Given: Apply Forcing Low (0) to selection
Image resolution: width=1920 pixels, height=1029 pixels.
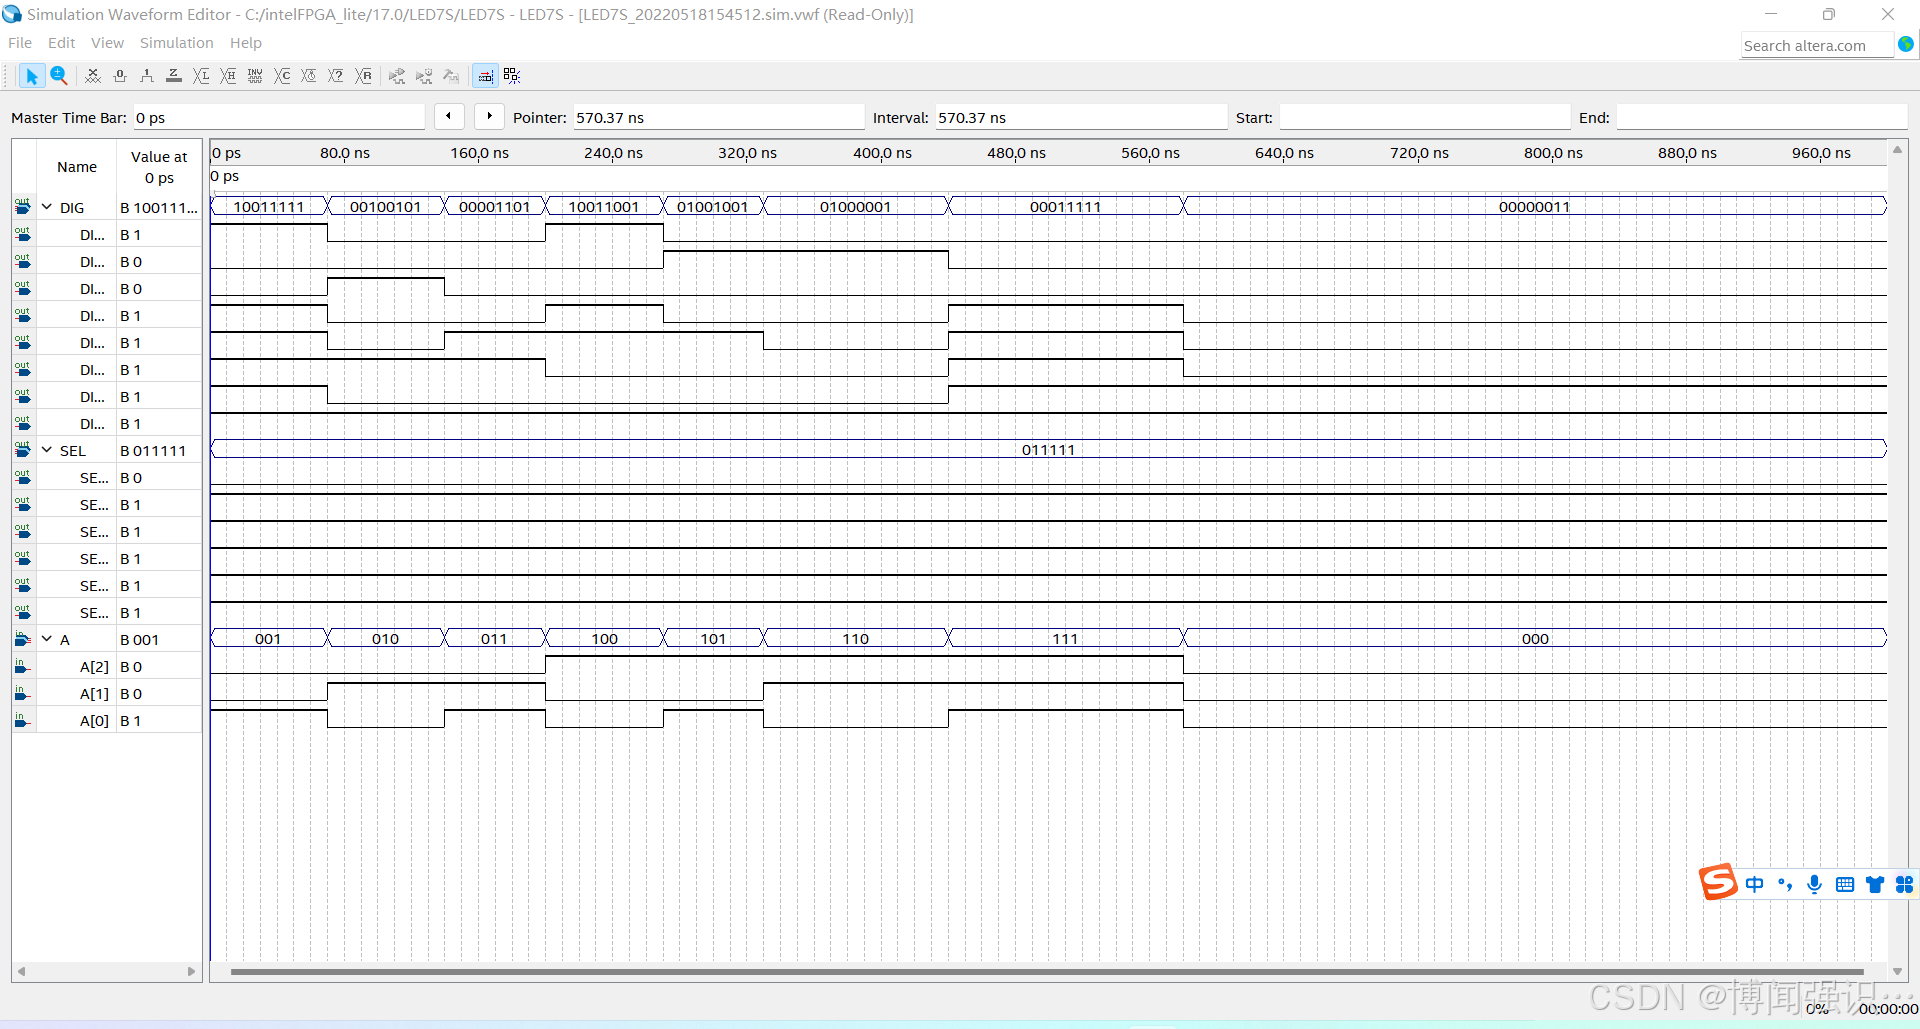Looking at the screenshot, I should point(120,76).
